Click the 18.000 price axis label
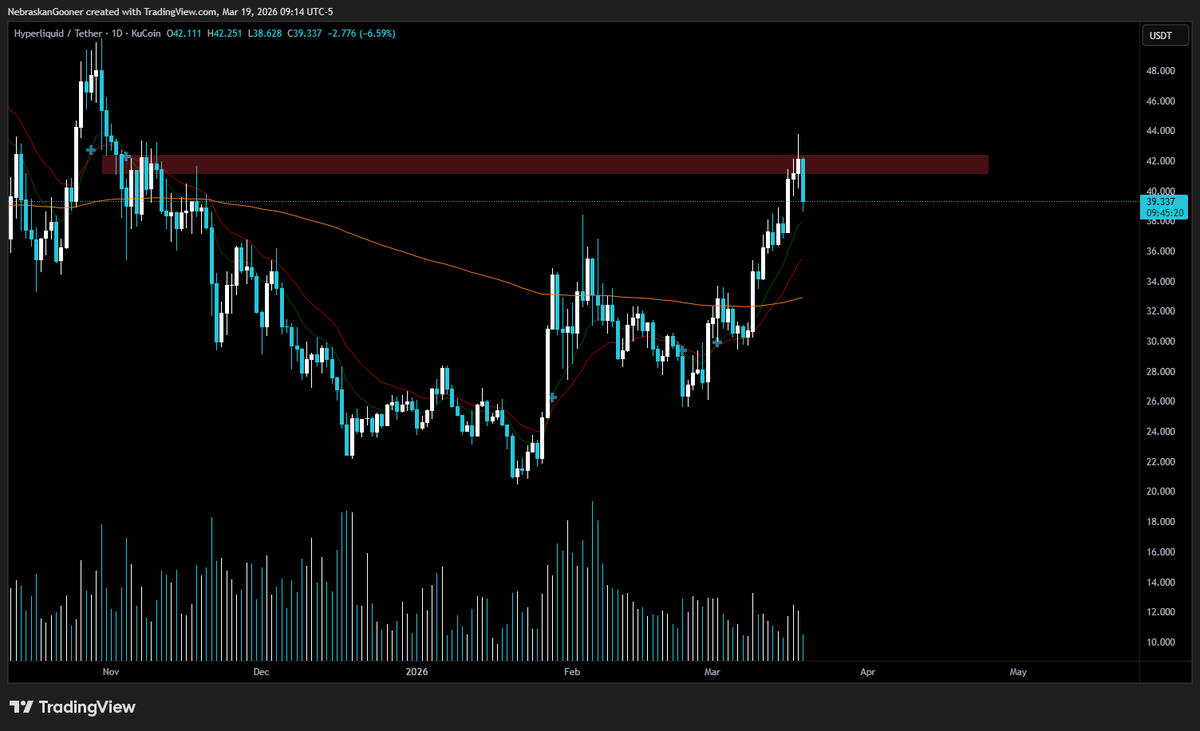This screenshot has width=1200, height=731. 1161,521
